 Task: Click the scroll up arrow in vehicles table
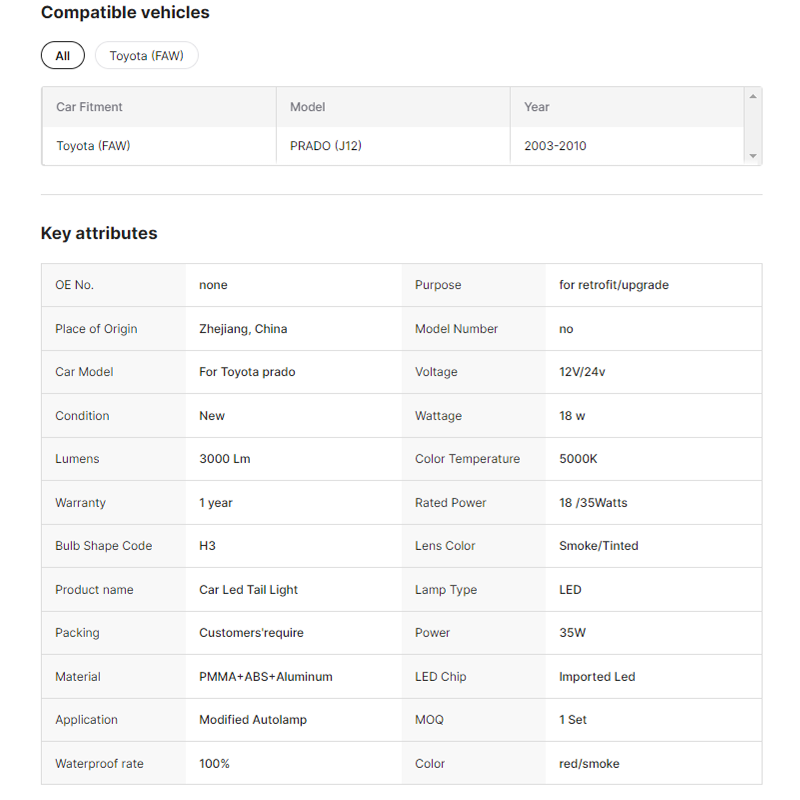click(x=752, y=96)
